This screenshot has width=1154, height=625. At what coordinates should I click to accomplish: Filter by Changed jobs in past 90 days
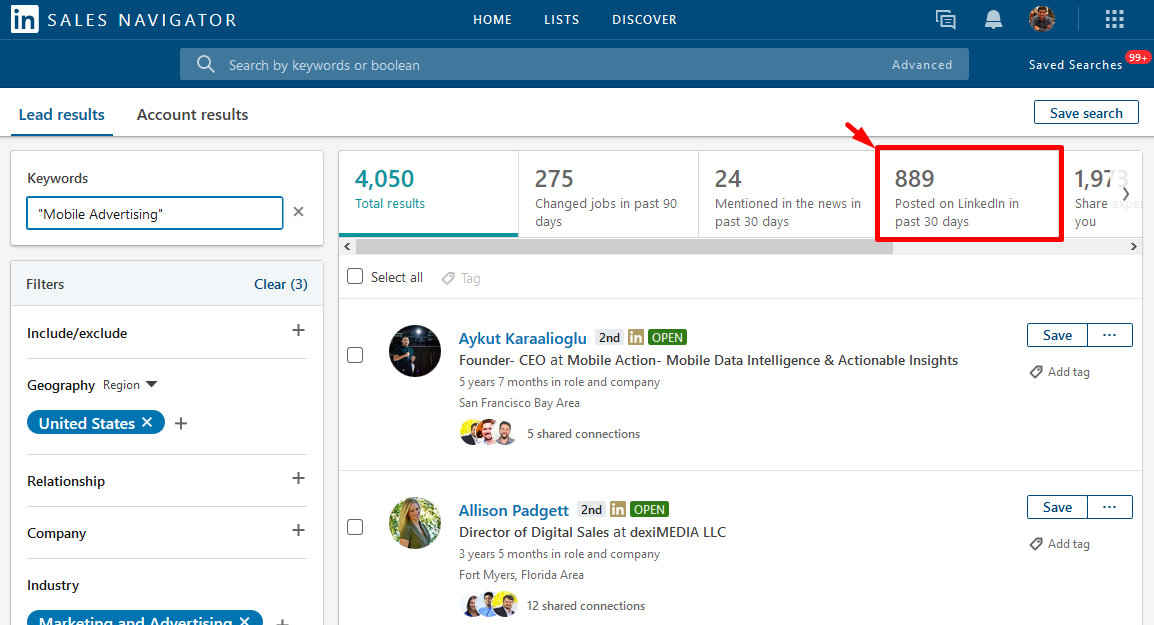click(608, 194)
